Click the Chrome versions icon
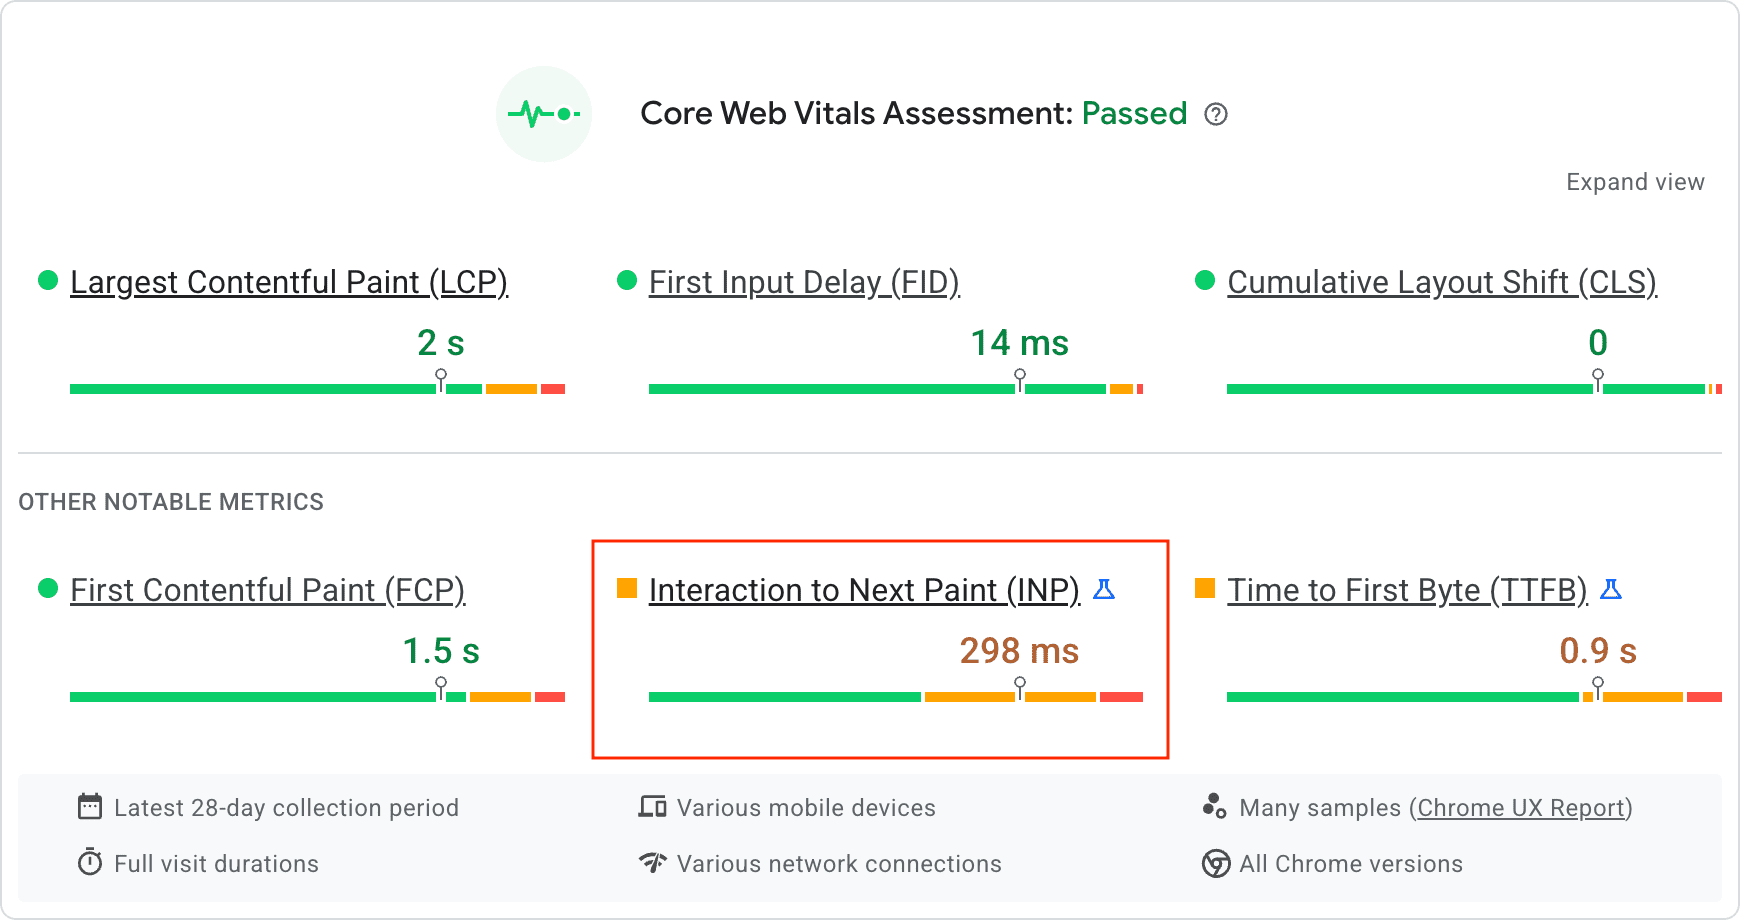This screenshot has width=1740, height=920. tap(1215, 863)
